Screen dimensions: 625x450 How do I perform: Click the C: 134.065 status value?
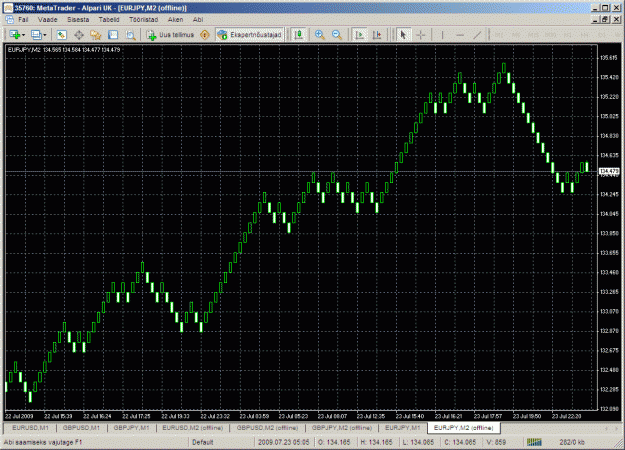[x=460, y=442]
